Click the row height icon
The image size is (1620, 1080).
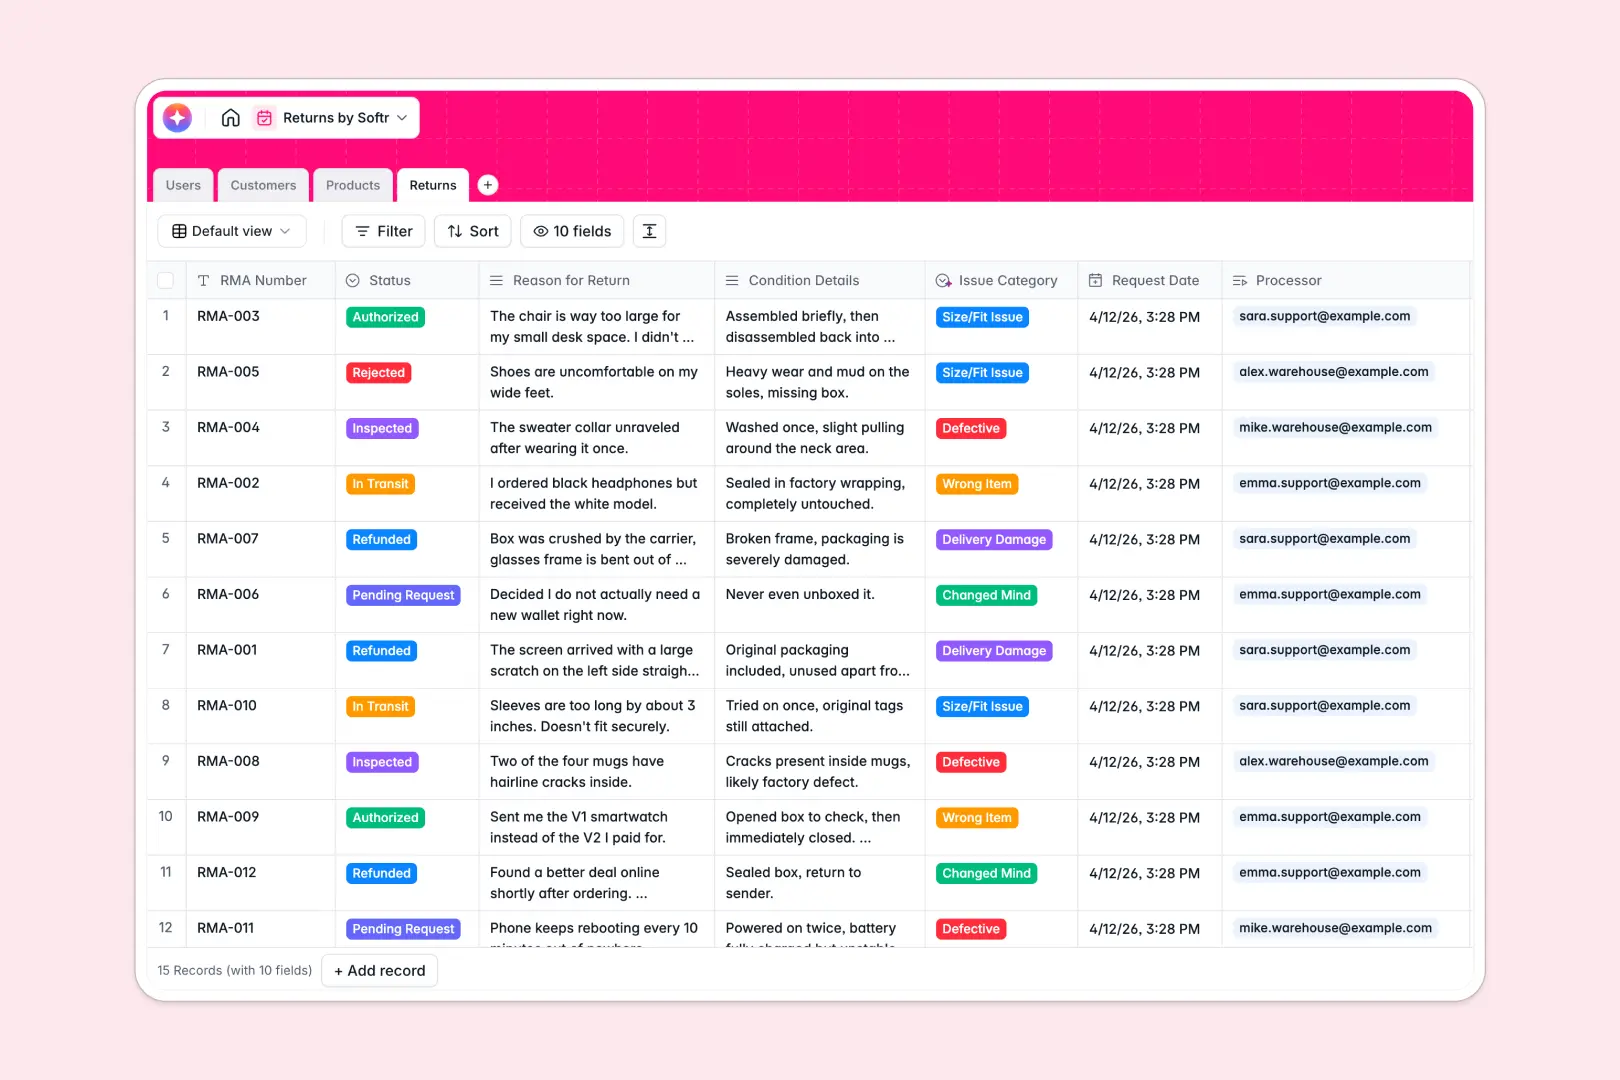point(649,231)
